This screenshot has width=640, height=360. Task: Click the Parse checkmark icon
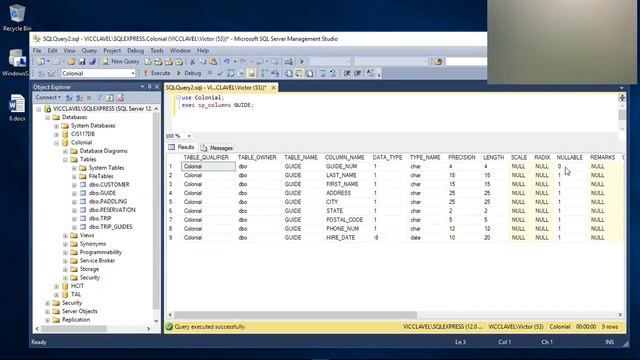[x=220, y=73]
